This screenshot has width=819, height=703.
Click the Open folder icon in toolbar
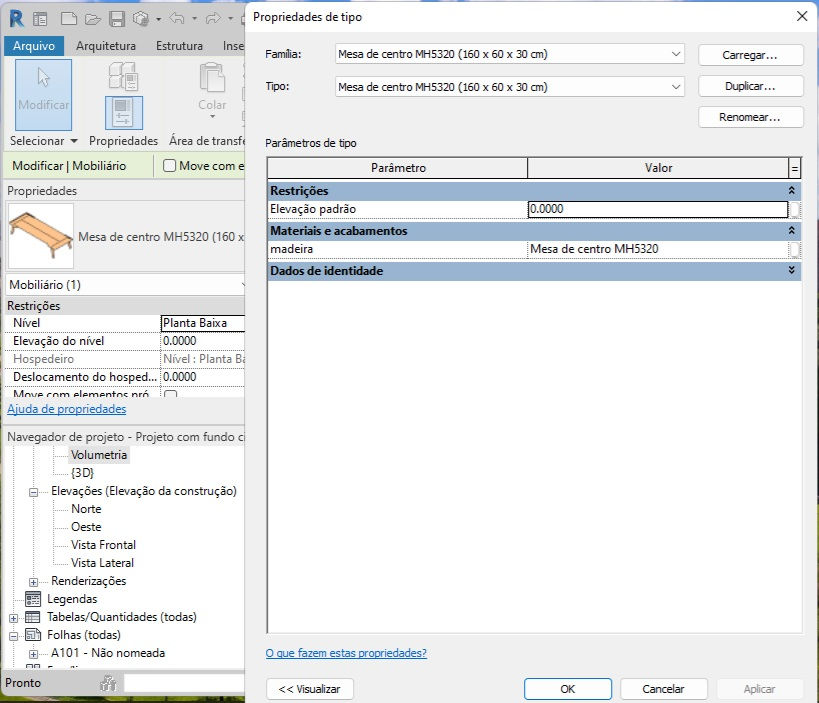(93, 19)
